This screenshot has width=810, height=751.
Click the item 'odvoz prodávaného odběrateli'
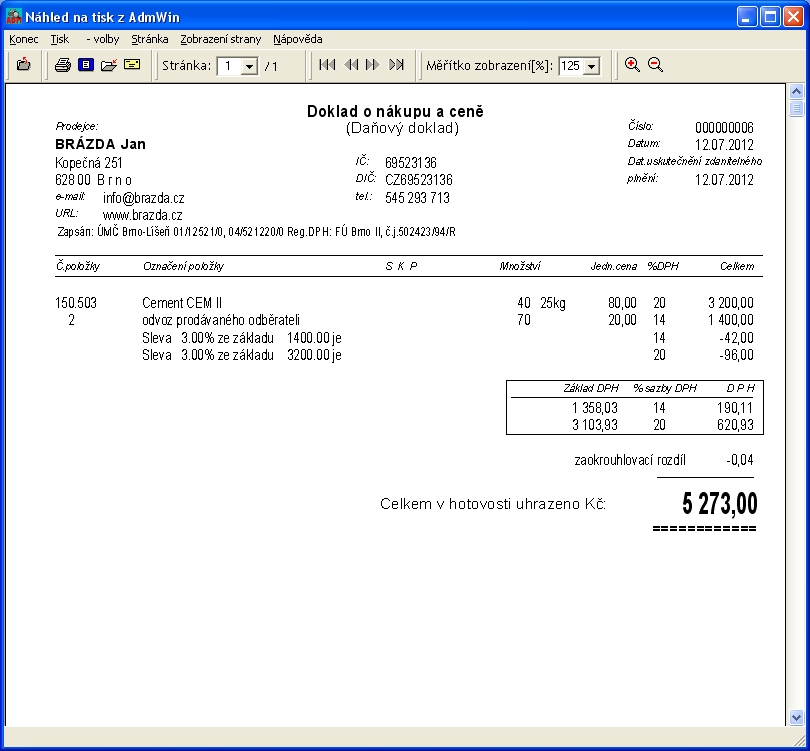coord(221,320)
